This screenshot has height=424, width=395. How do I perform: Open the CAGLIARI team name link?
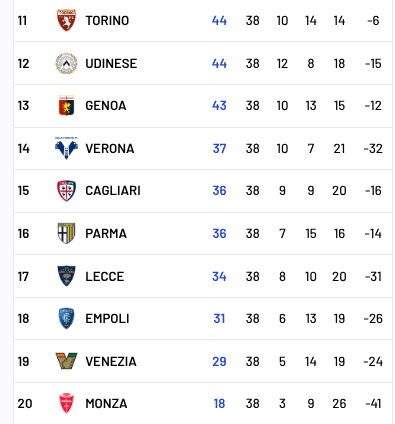(113, 191)
